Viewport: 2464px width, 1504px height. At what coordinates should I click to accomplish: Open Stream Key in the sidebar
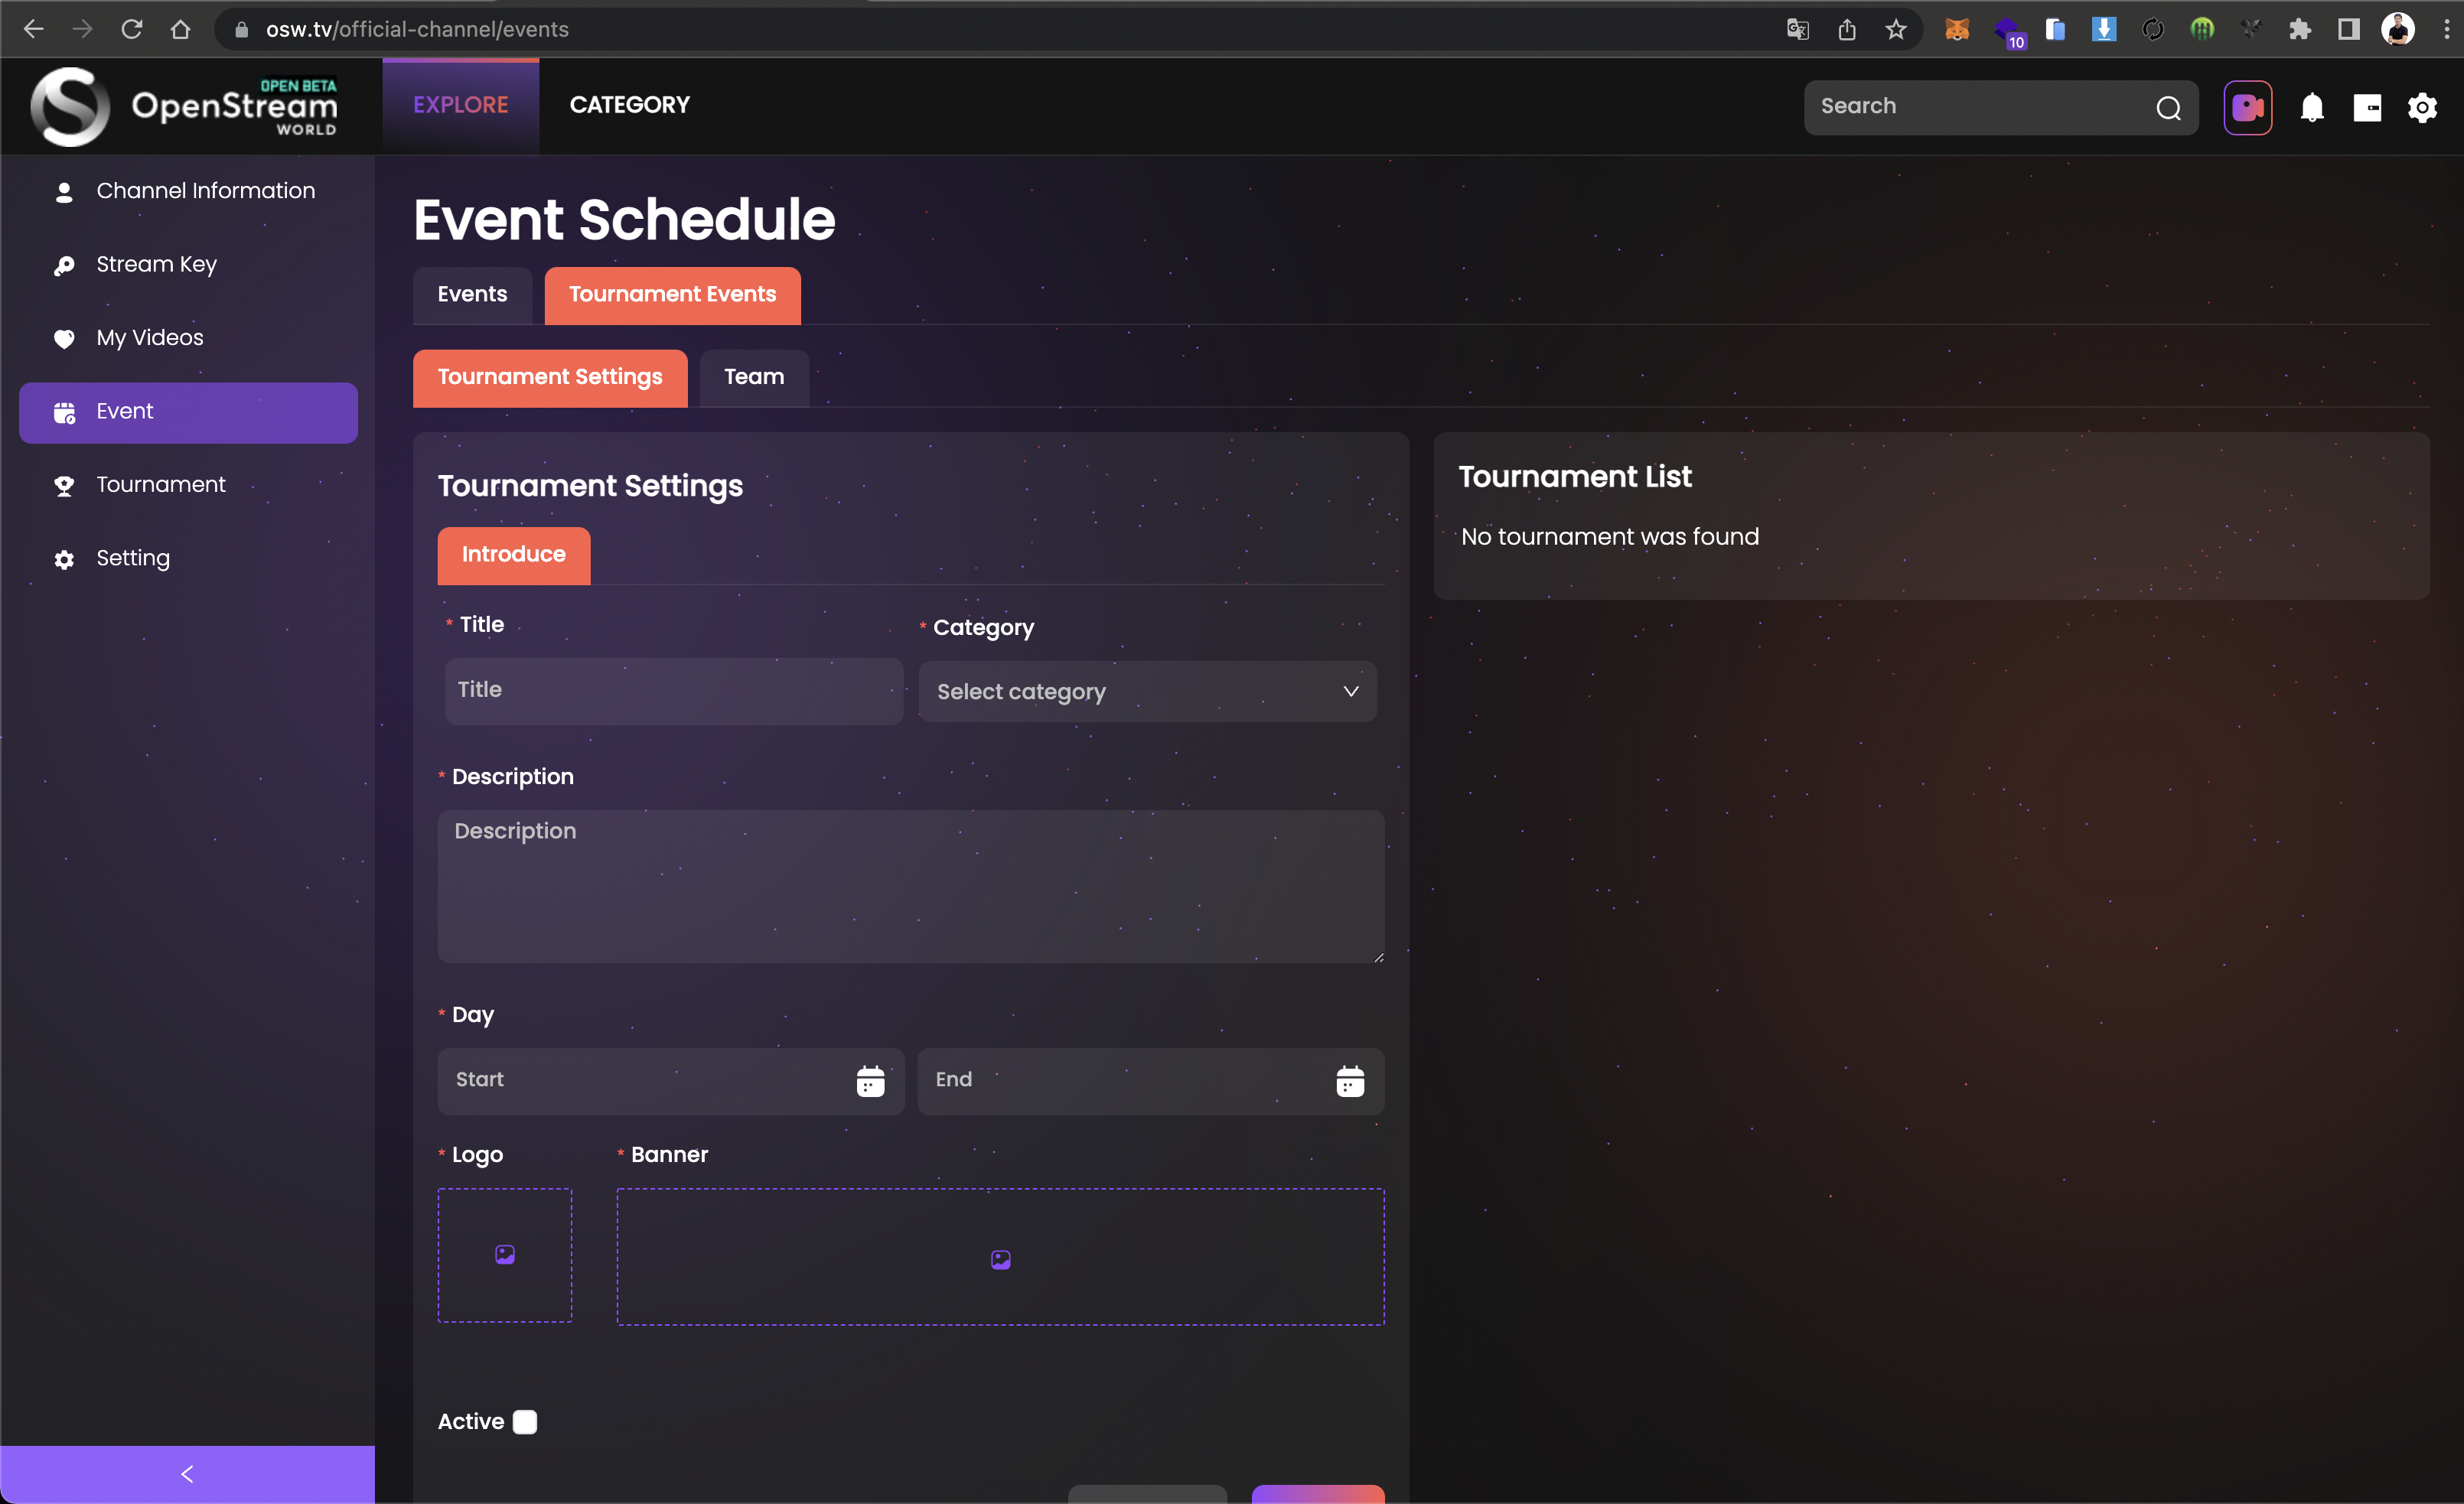[188, 265]
